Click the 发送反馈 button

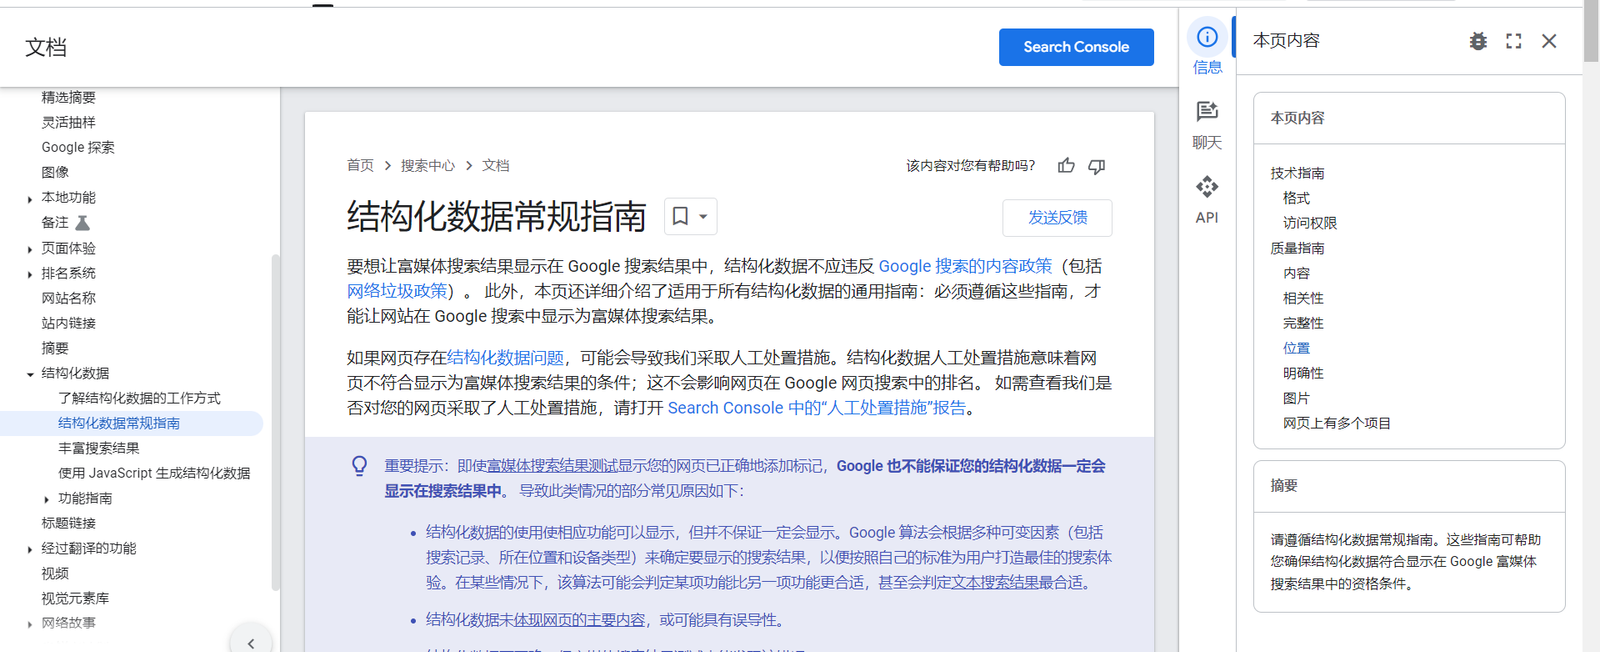pos(1057,217)
